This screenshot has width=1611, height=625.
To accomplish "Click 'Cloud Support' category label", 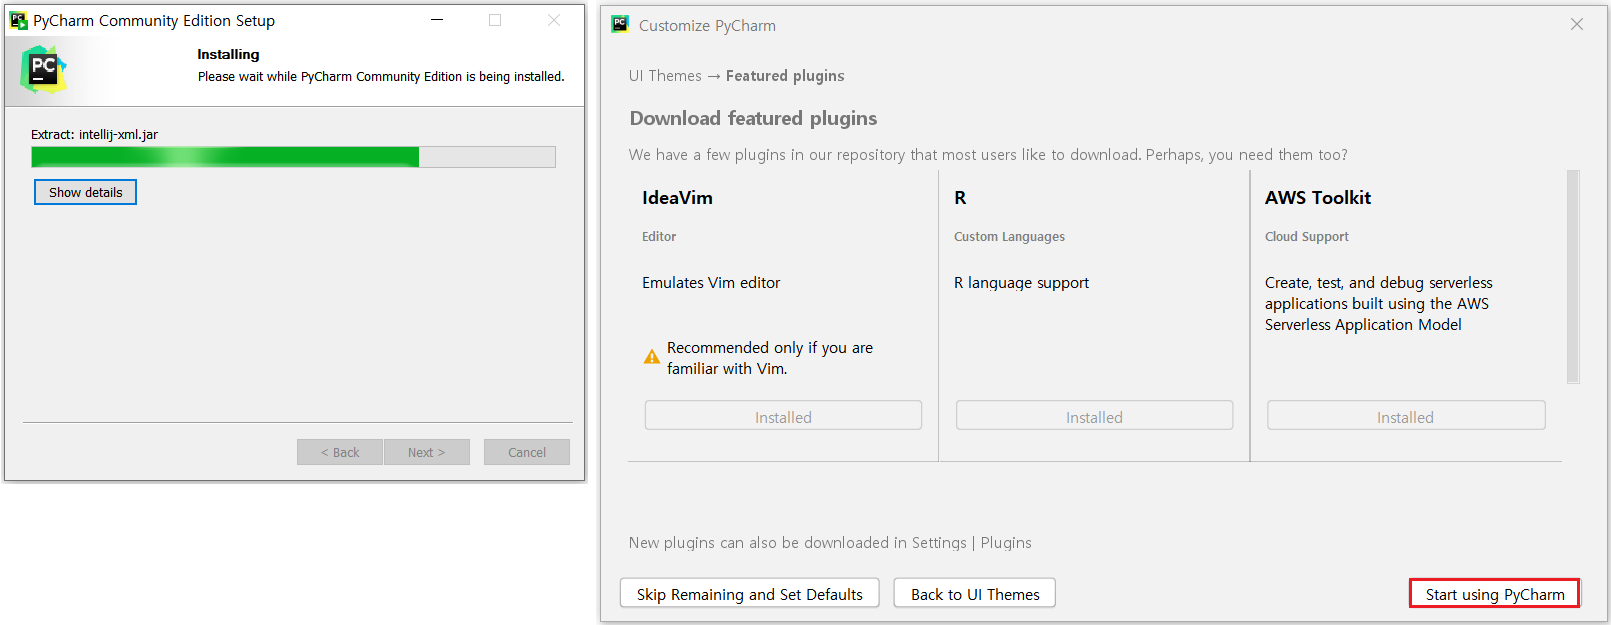I will 1306,237.
